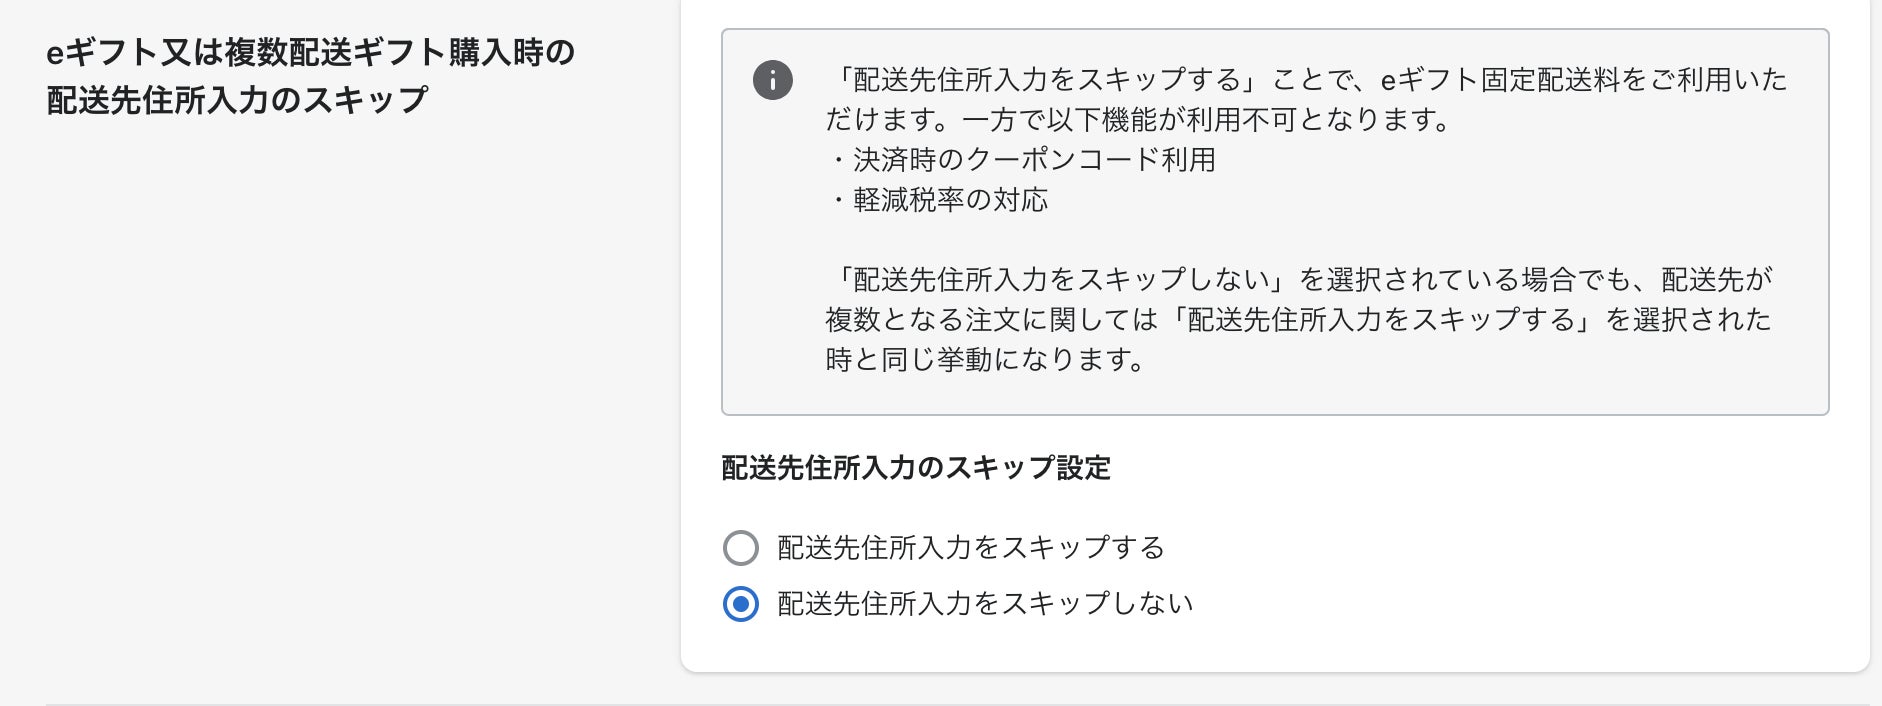Select the 配送先住所入力をスキップしない radio button
The height and width of the screenshot is (706, 1882).
pyautogui.click(x=741, y=604)
